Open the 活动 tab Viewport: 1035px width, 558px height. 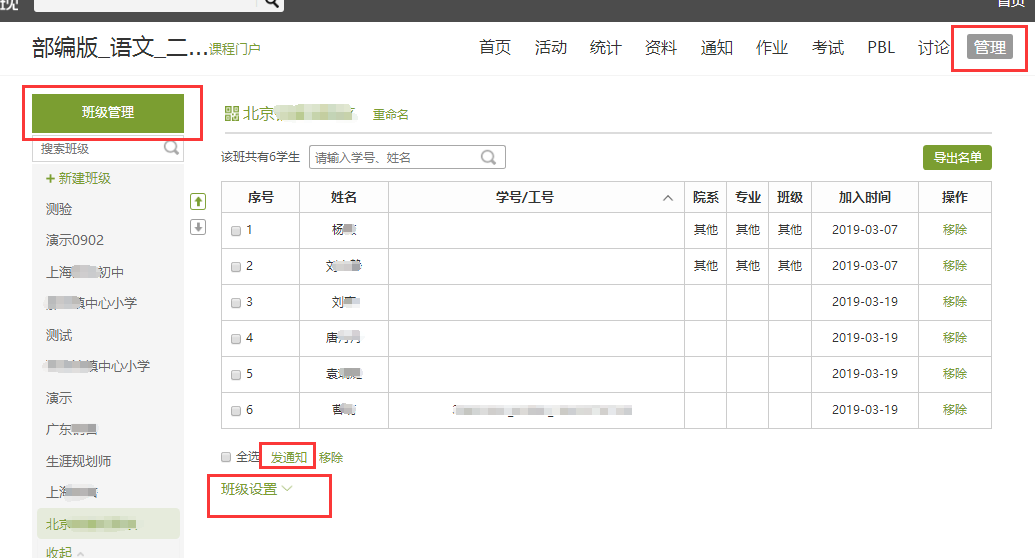(551, 48)
